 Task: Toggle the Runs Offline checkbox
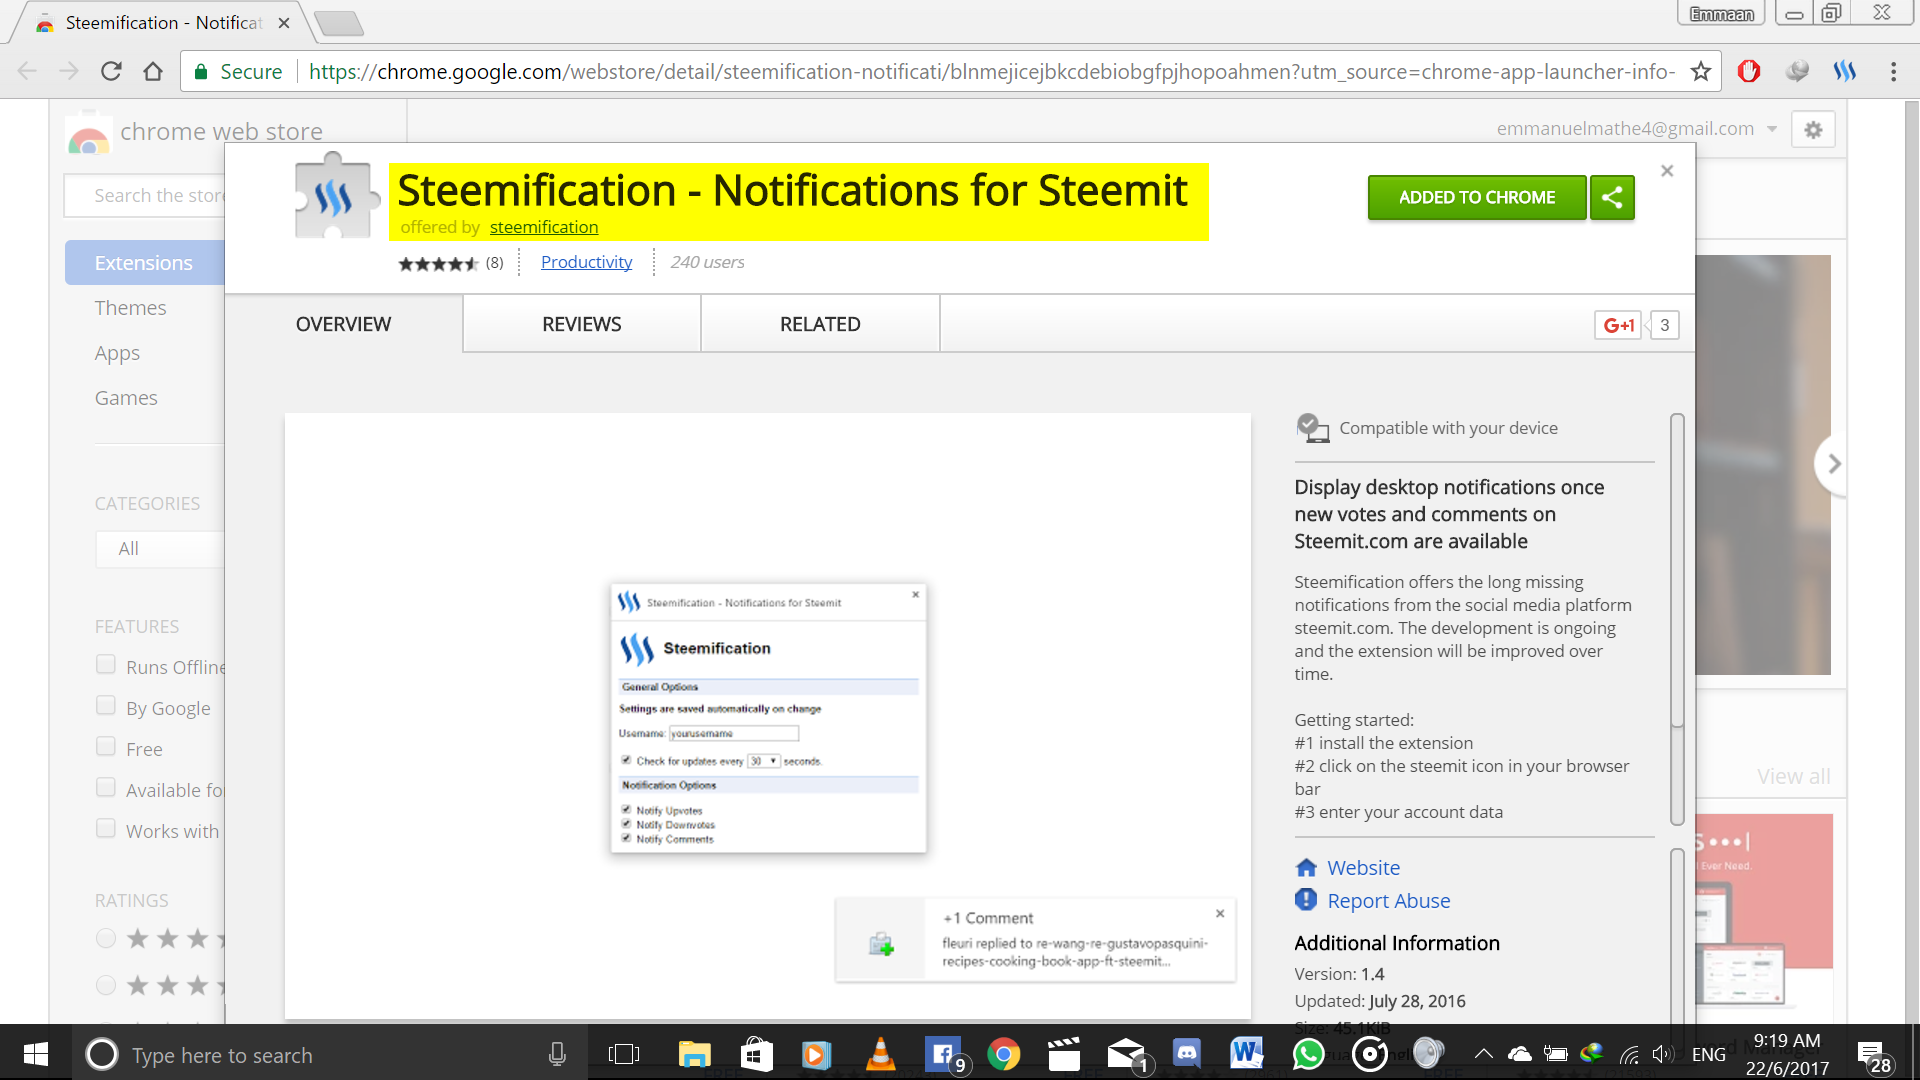pyautogui.click(x=106, y=665)
